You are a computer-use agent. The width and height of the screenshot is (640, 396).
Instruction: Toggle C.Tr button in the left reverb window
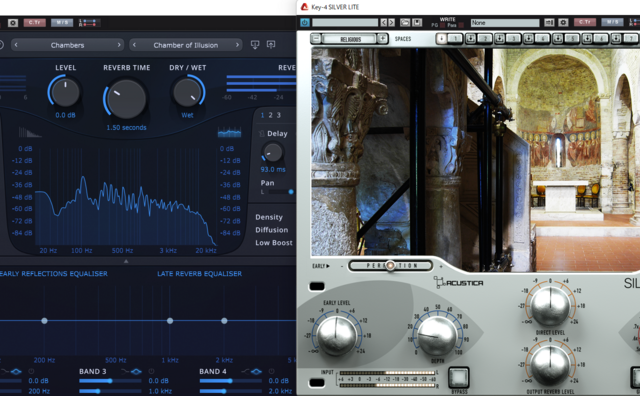(x=34, y=22)
